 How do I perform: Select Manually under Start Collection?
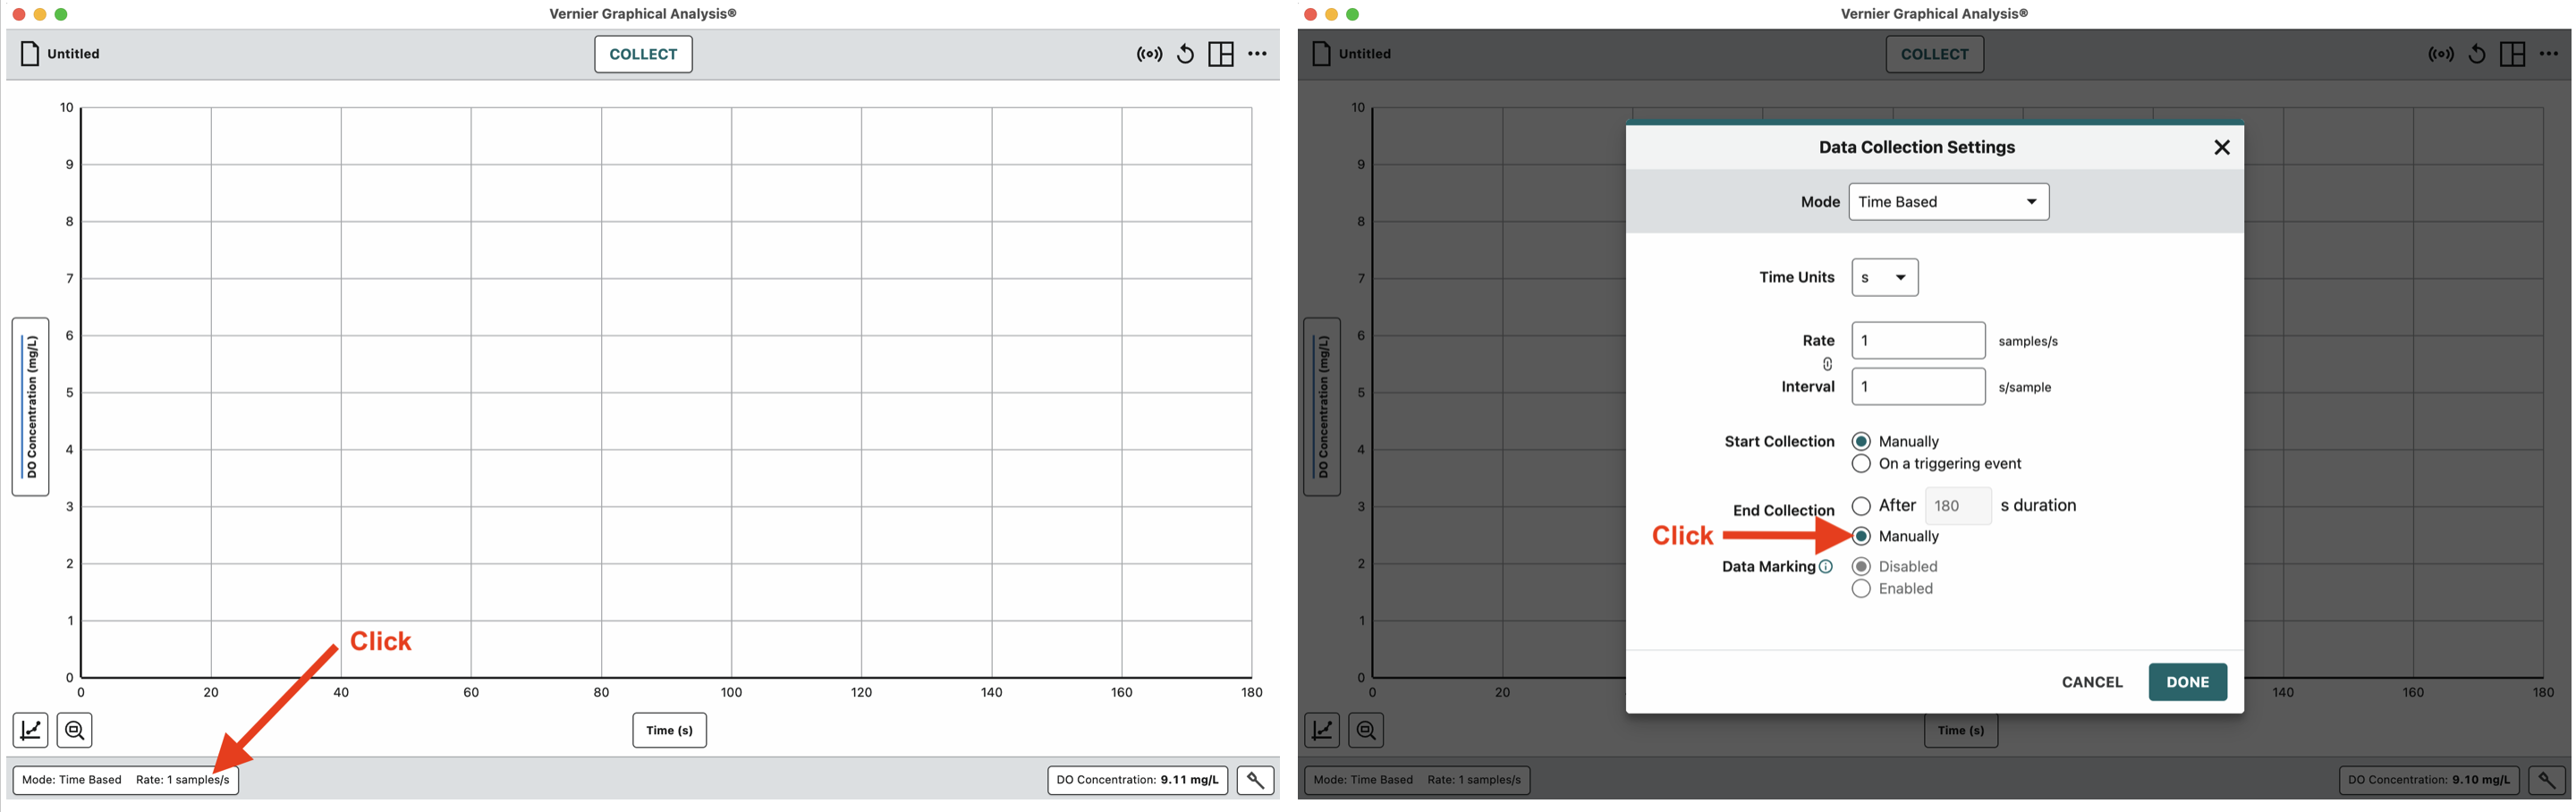[x=1861, y=442]
